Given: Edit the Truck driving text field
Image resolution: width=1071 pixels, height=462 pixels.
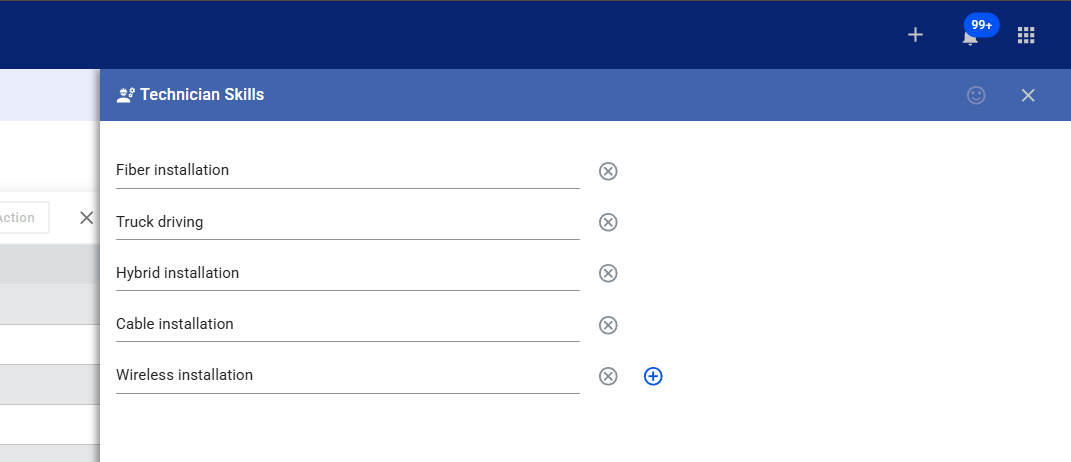Looking at the screenshot, I should pos(347,222).
